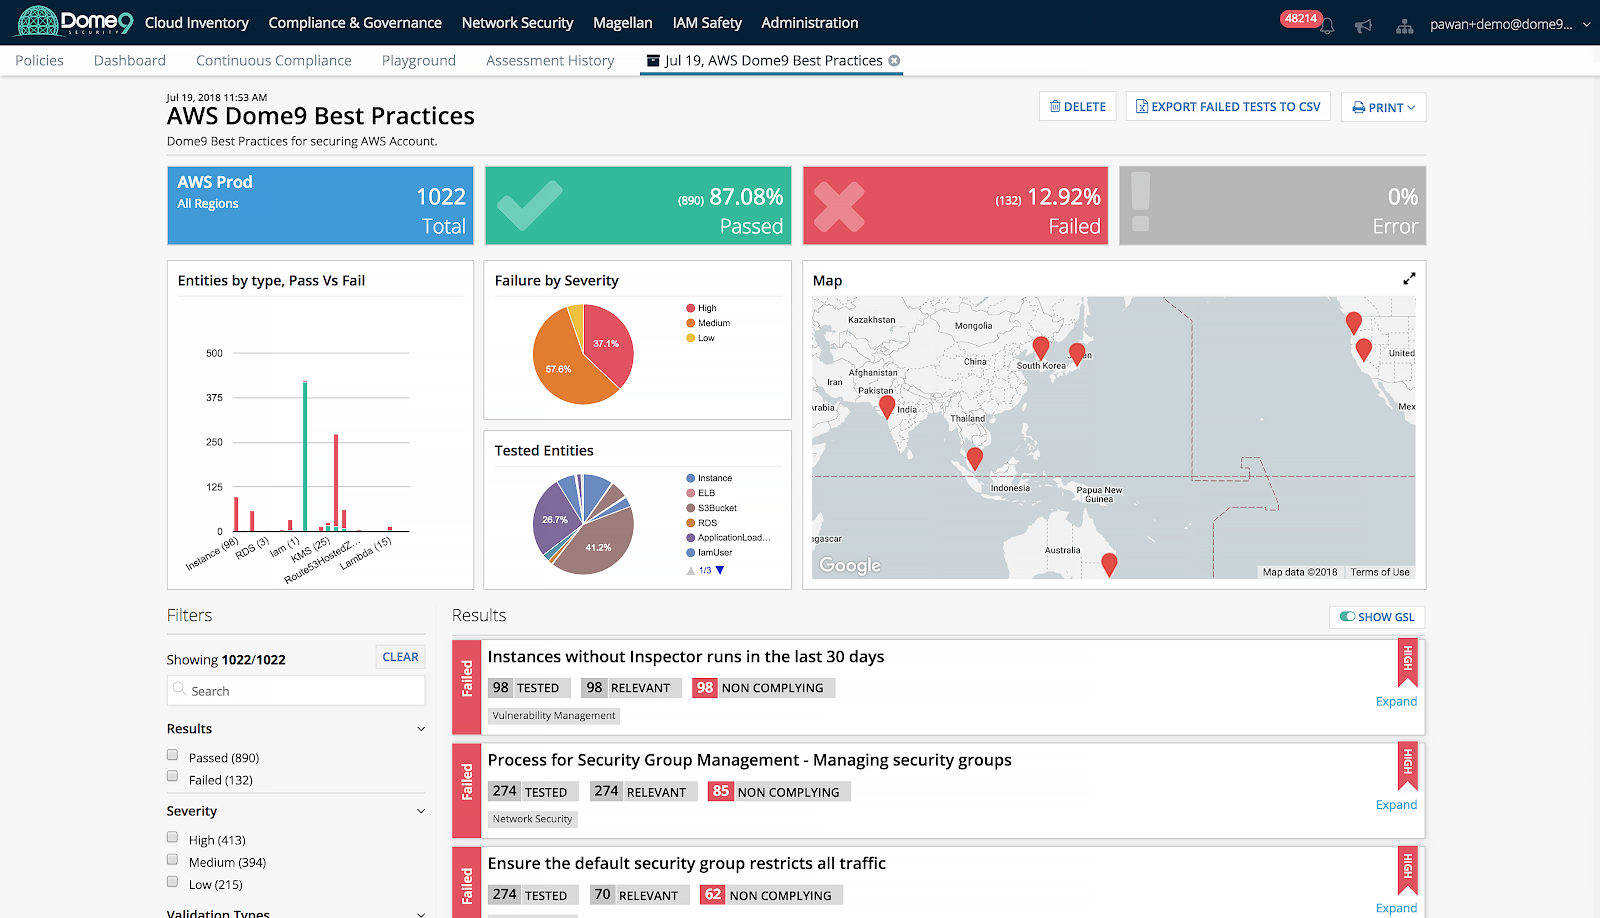This screenshot has width=1600, height=918.
Task: Collapse the Results filter section
Action: tap(421, 729)
